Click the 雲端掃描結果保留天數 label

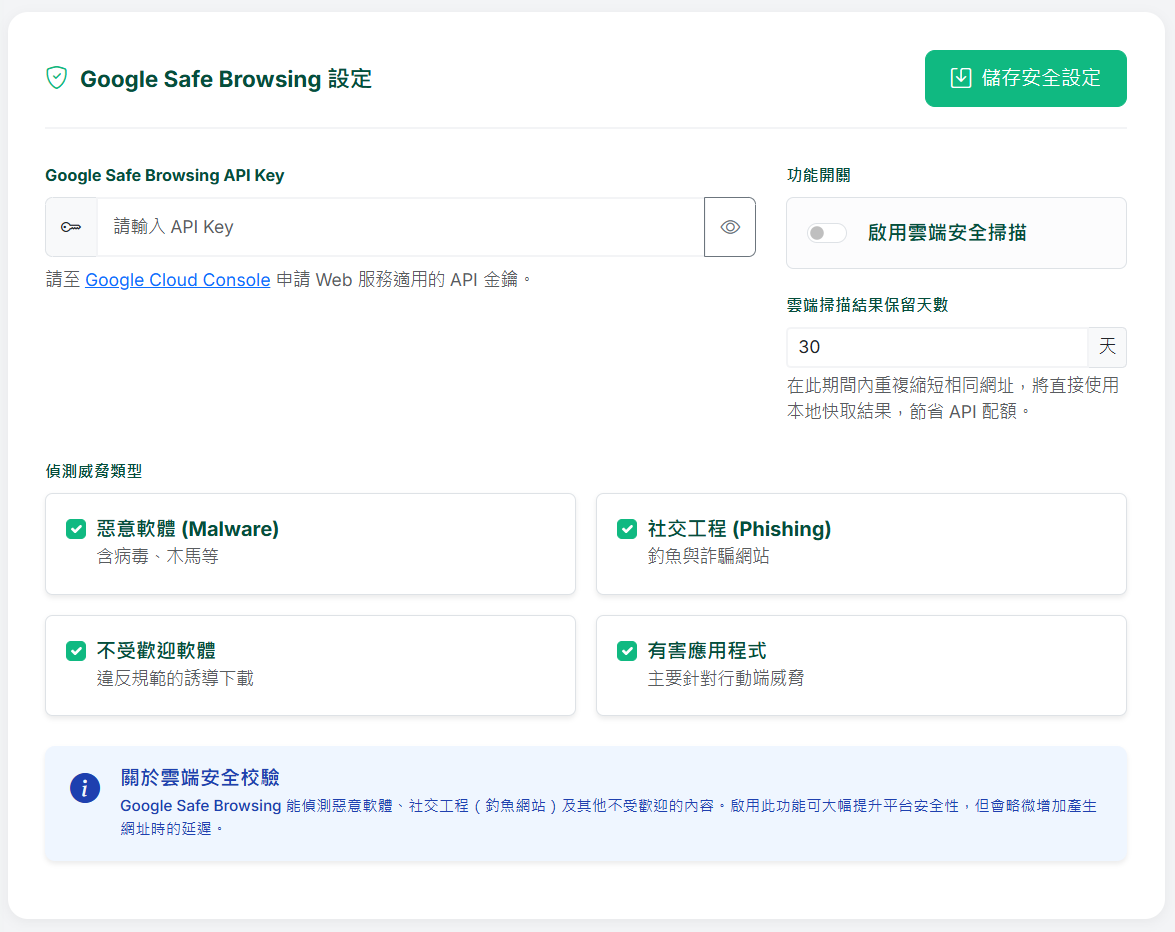click(867, 305)
